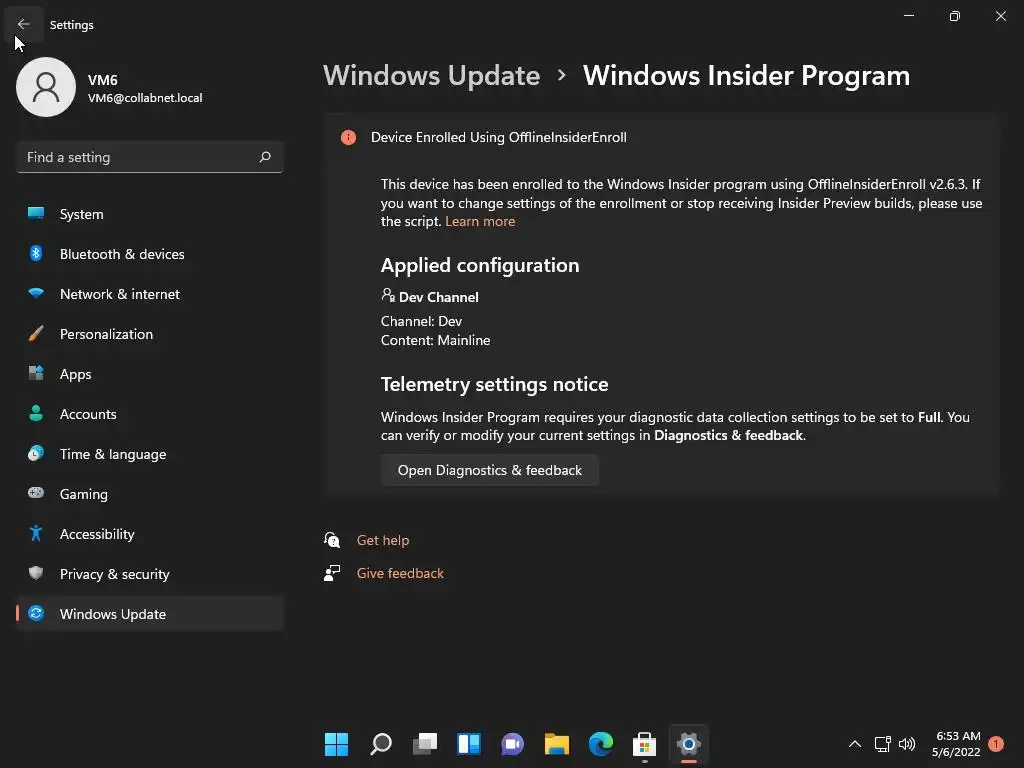The height and width of the screenshot is (768, 1024).
Task: Open the Give feedback link
Action: click(x=400, y=573)
